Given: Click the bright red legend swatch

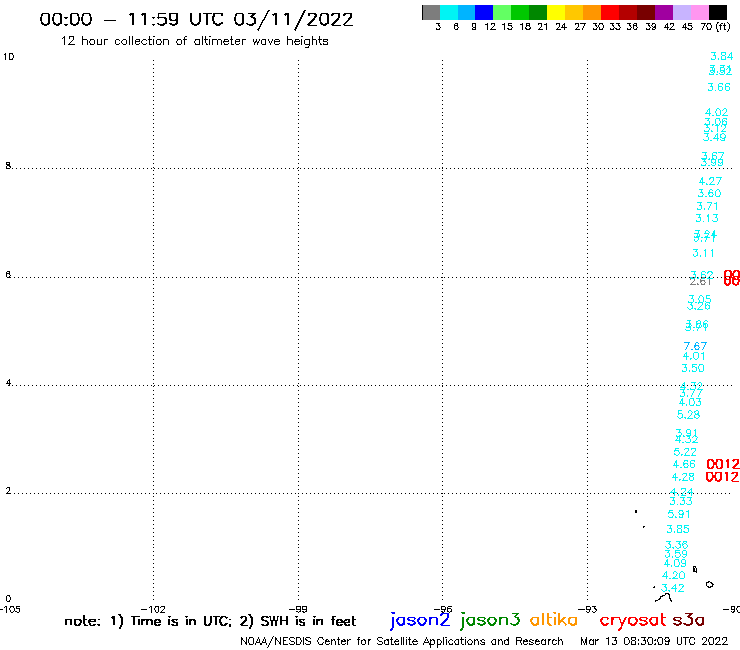Looking at the screenshot, I should pos(610,12).
